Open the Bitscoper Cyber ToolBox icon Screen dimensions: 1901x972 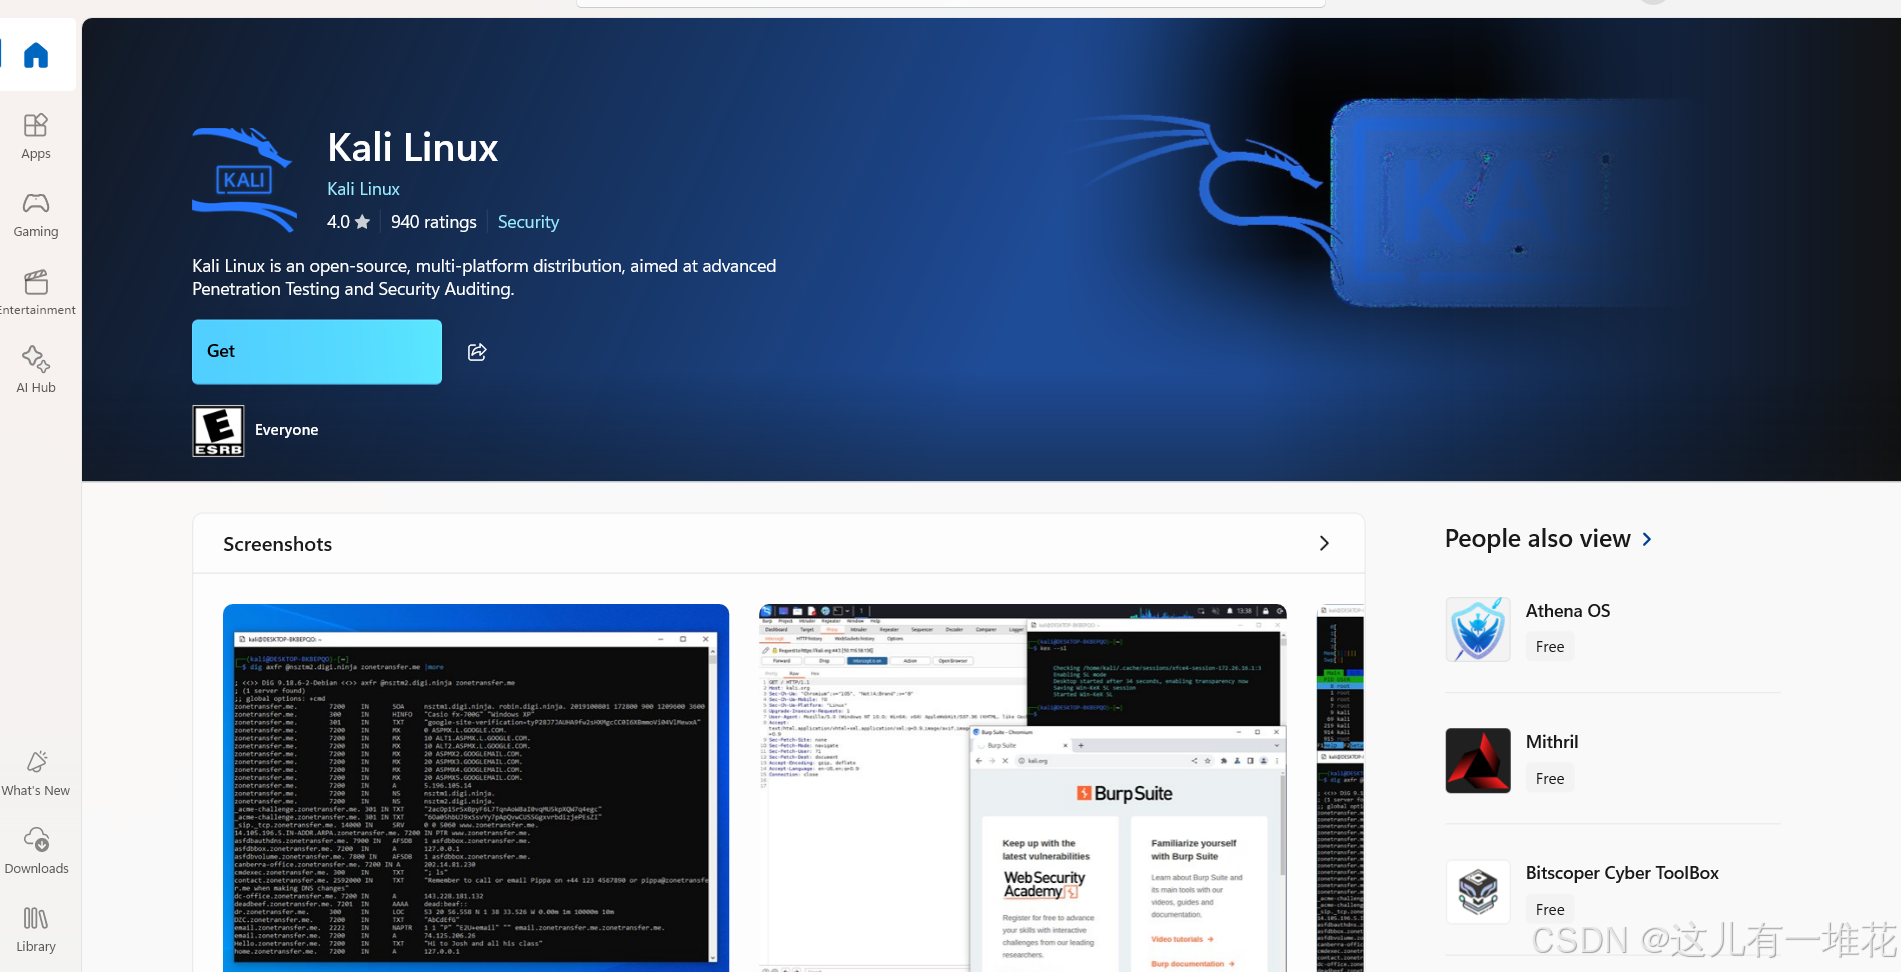coord(1478,891)
